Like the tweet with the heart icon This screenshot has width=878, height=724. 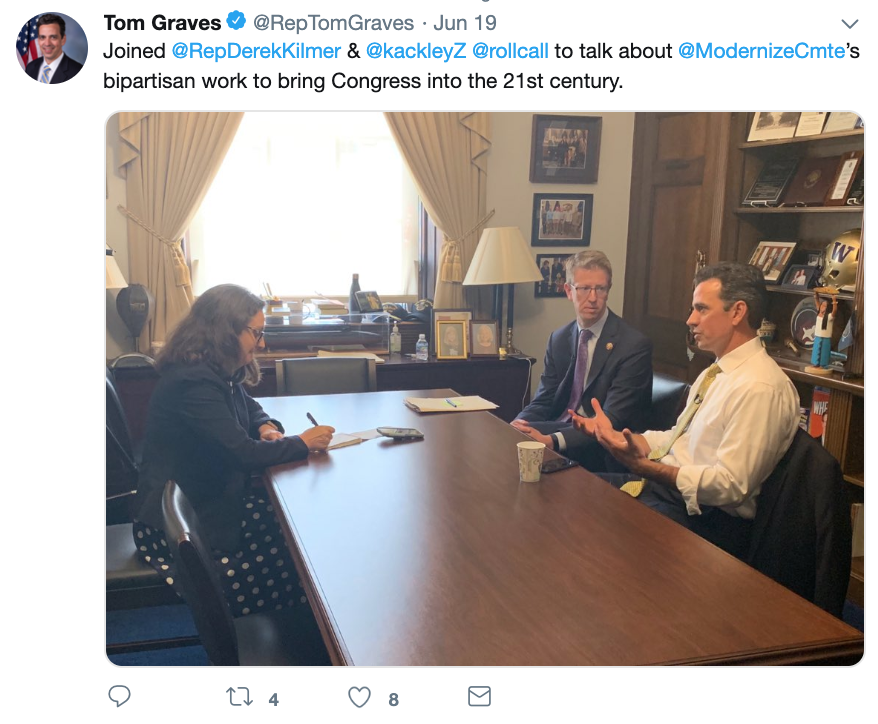point(359,697)
